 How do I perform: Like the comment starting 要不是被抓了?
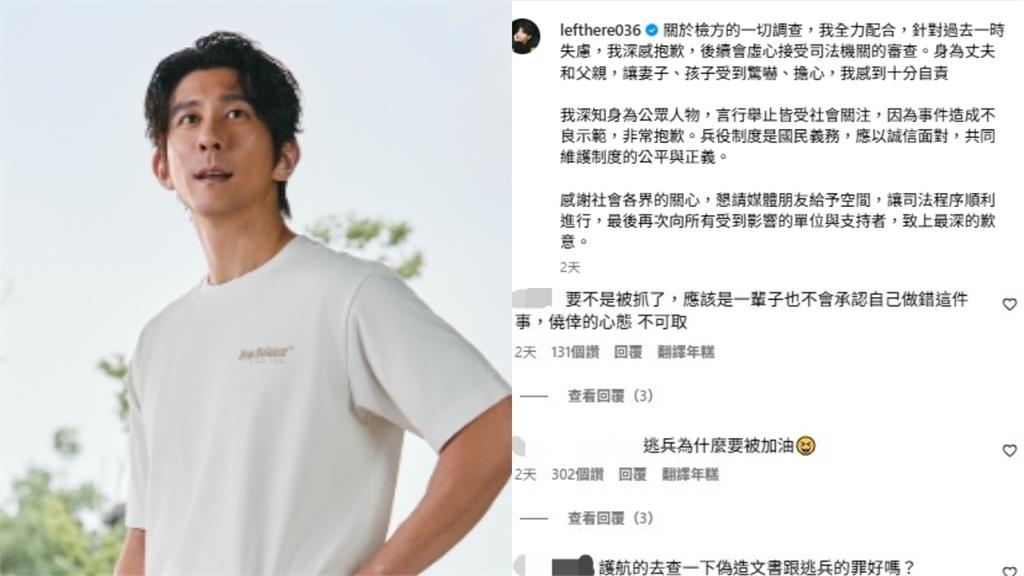click(x=1010, y=304)
